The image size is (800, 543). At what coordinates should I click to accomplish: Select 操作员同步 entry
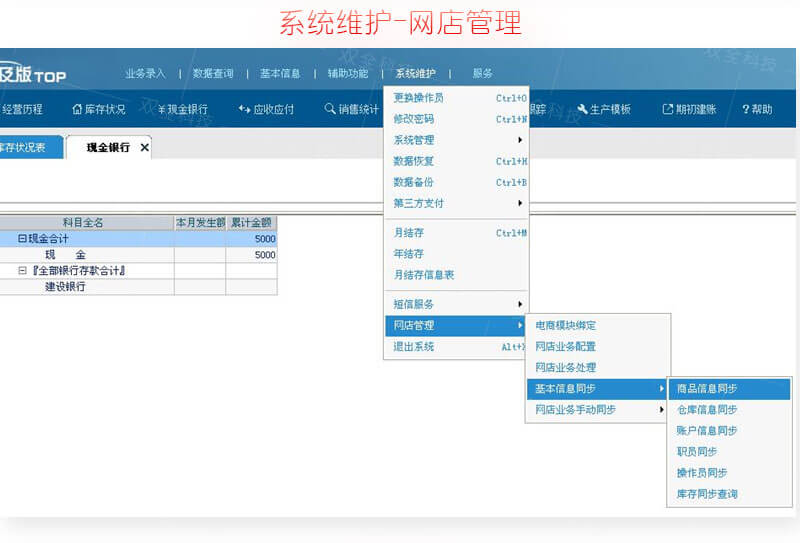pyautogui.click(x=730, y=473)
